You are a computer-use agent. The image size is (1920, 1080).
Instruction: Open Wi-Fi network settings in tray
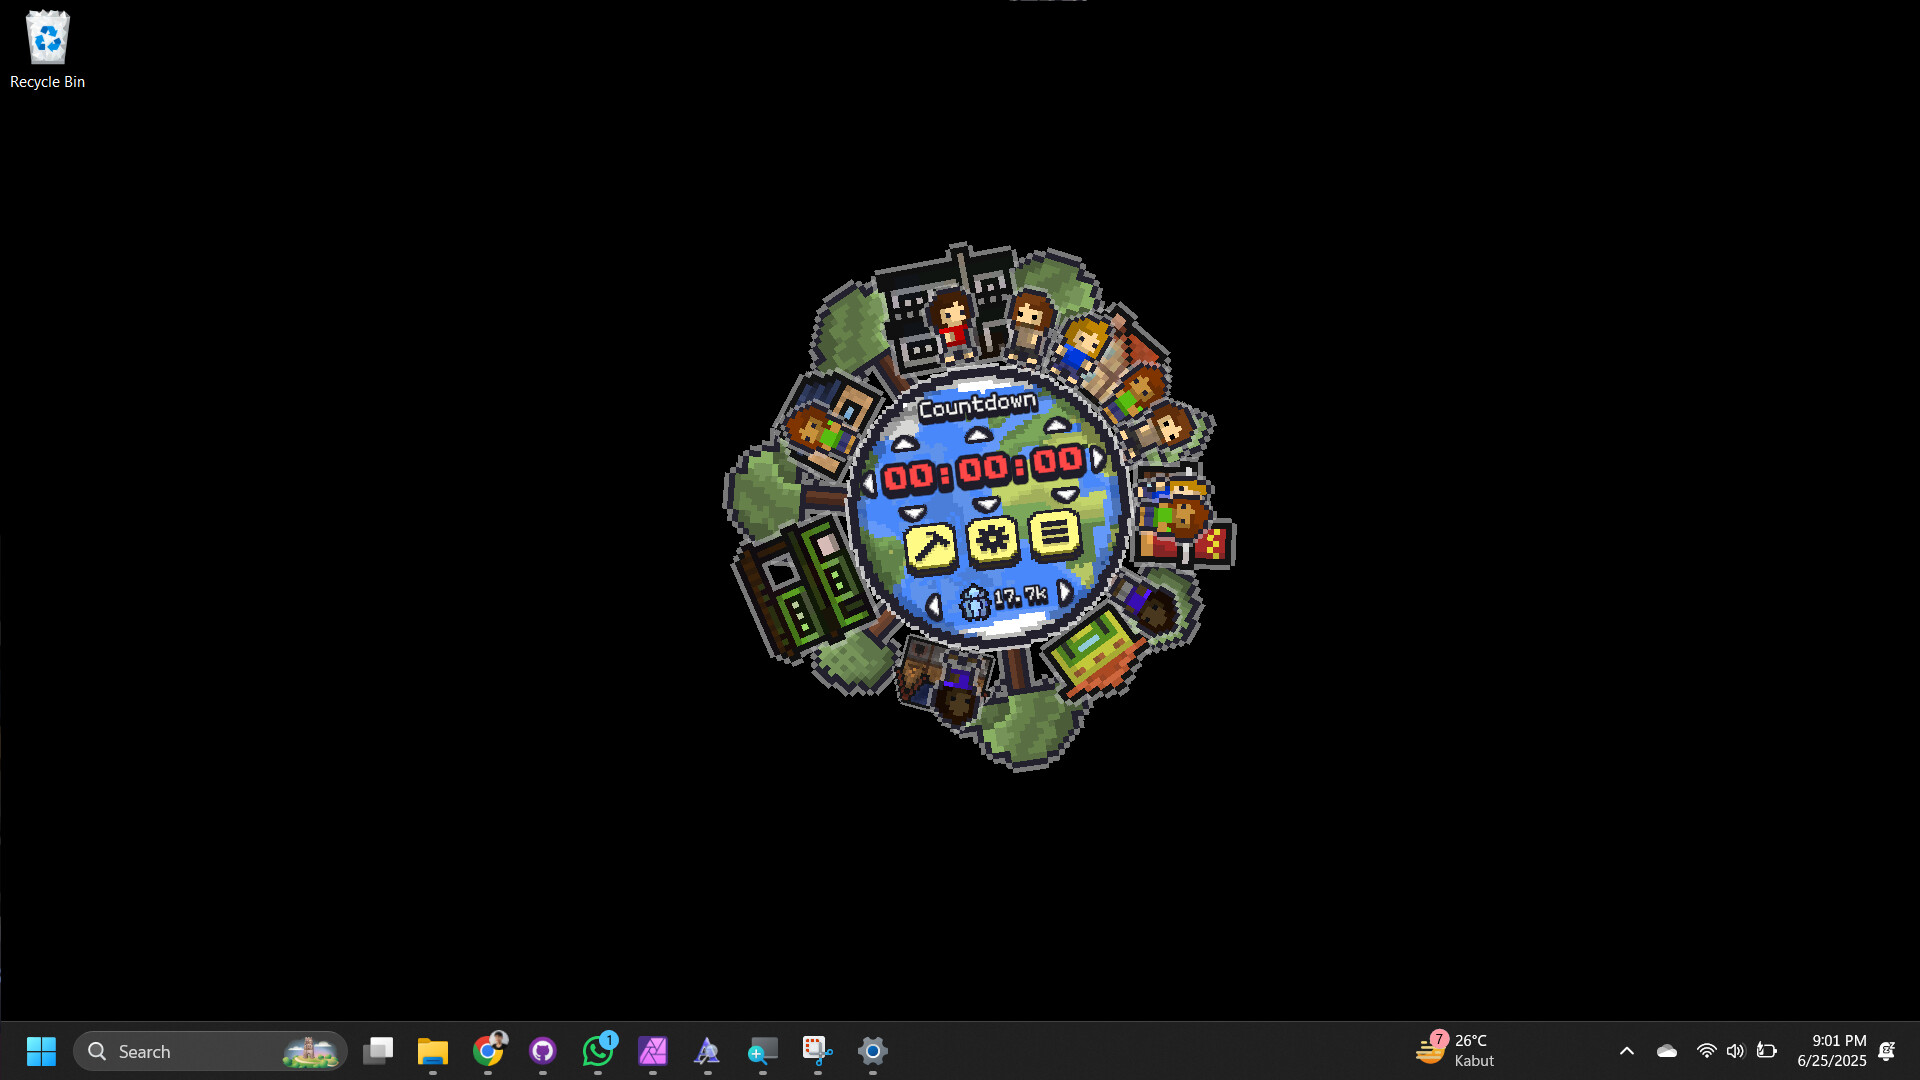pyautogui.click(x=1707, y=1051)
